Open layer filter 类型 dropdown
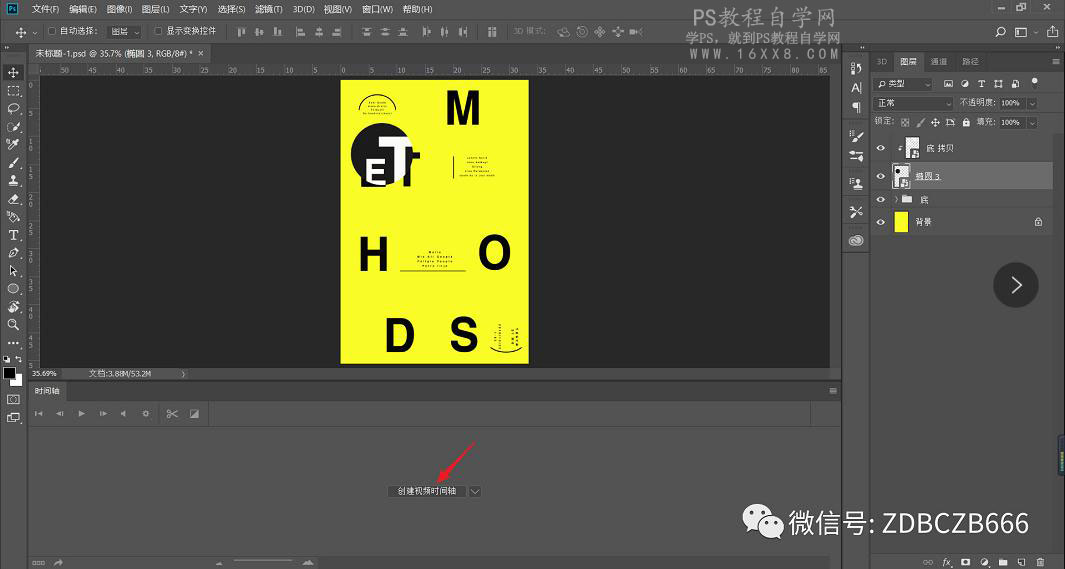 903,84
